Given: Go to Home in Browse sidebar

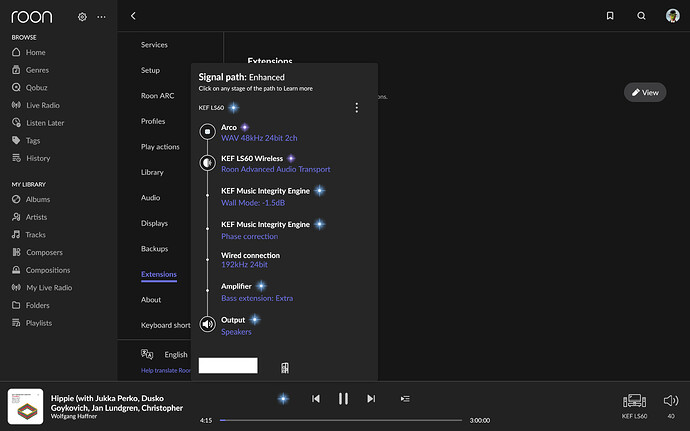Looking at the screenshot, I should click(29, 52).
